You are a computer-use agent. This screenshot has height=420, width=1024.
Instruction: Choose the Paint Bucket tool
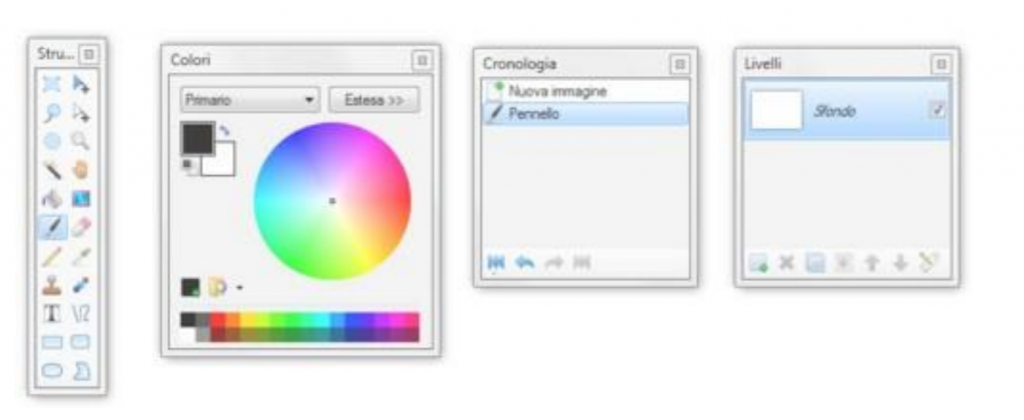(x=52, y=199)
